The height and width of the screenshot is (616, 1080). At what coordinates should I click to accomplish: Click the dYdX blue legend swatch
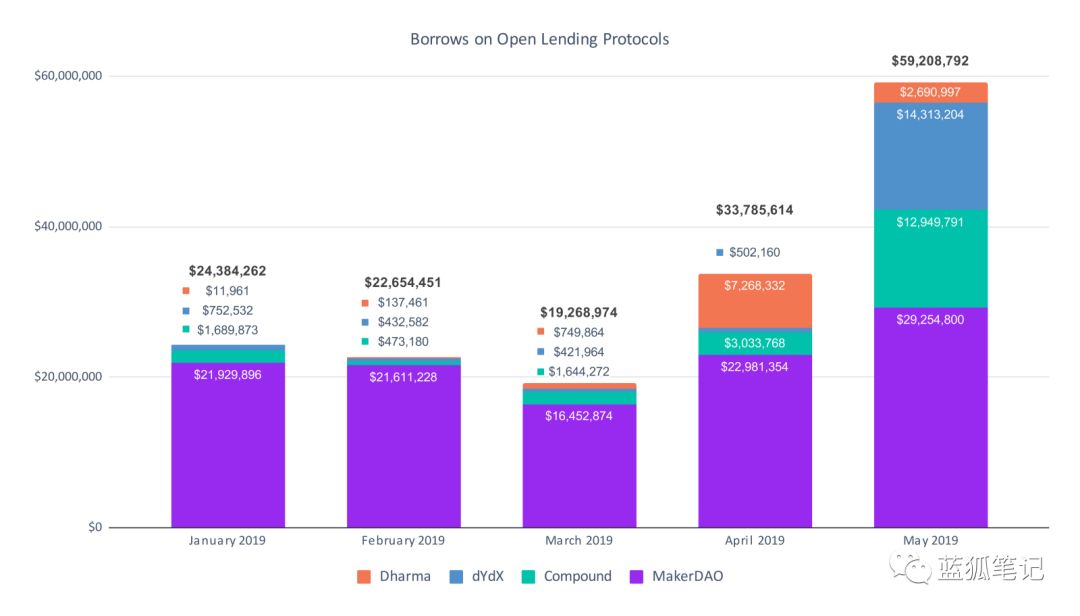coord(456,577)
